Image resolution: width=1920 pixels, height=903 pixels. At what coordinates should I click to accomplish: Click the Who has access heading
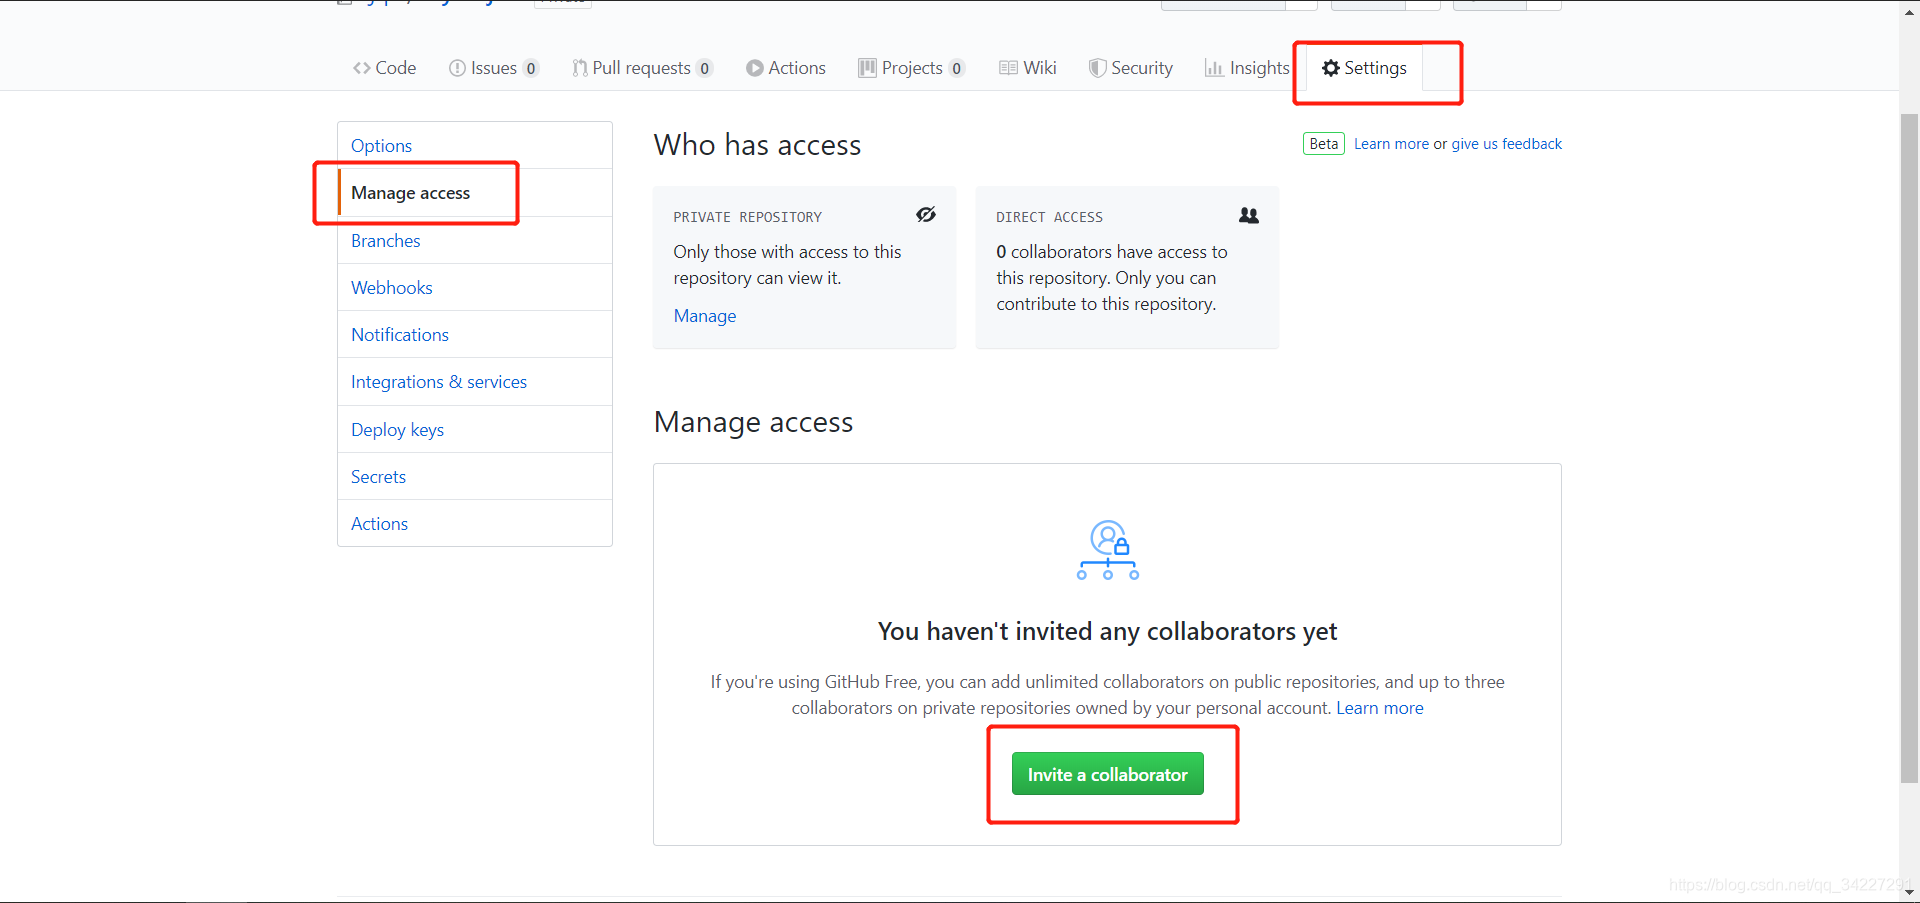757,145
